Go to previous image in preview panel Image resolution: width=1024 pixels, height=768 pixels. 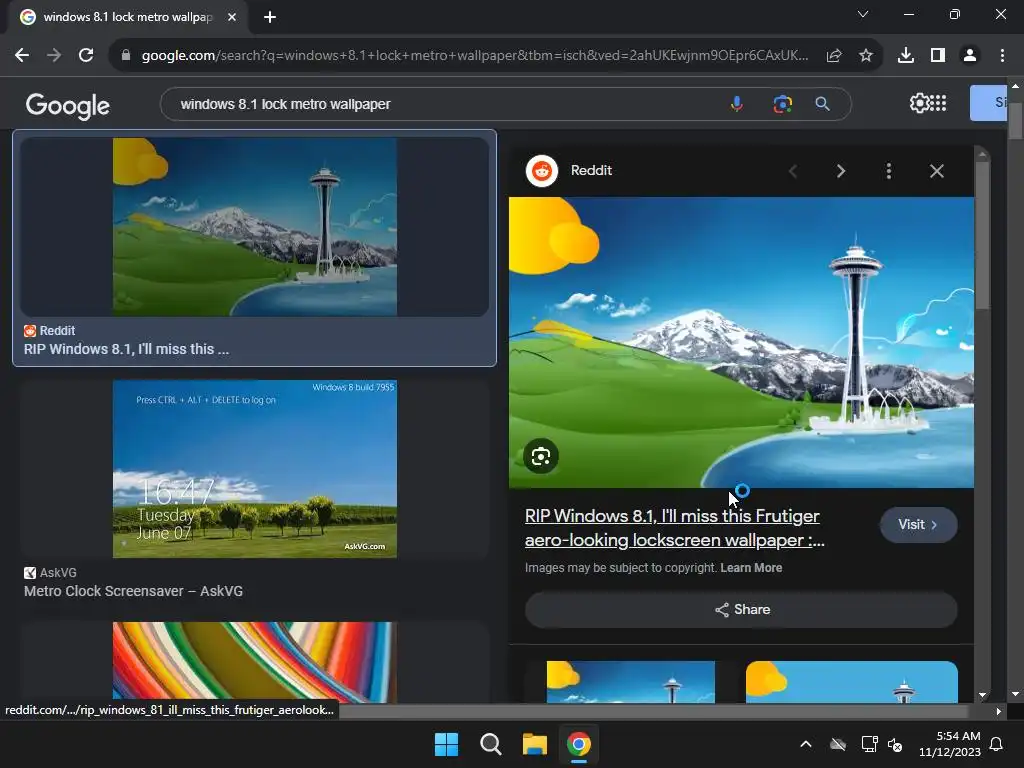tap(793, 171)
